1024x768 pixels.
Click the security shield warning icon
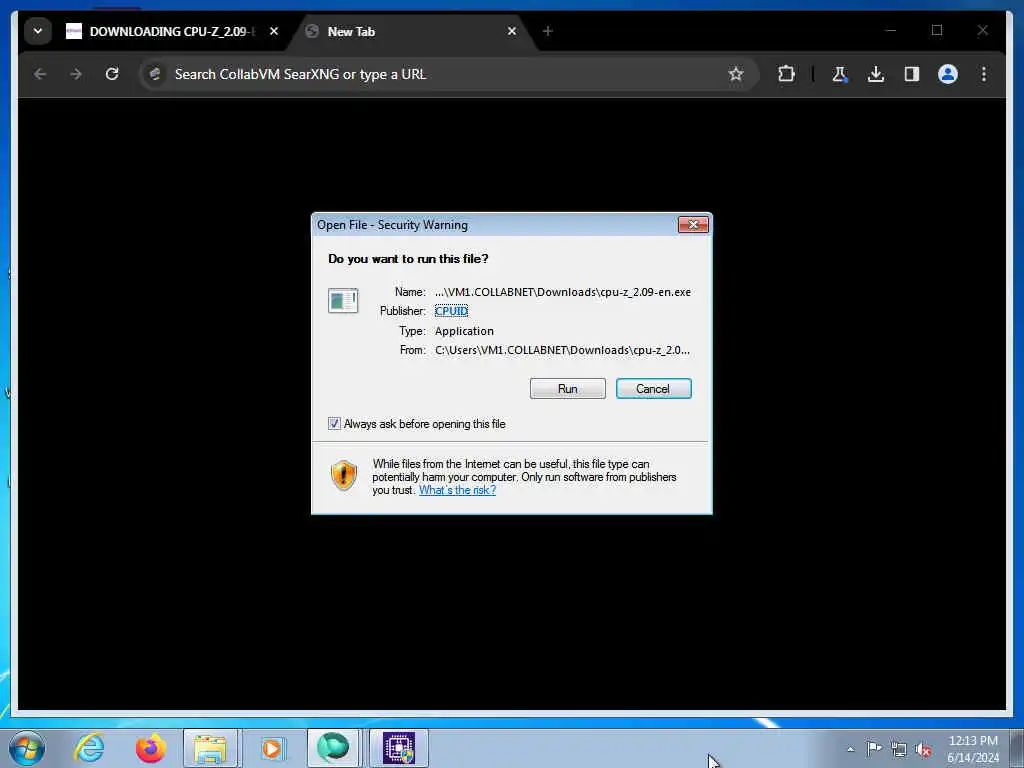point(344,475)
